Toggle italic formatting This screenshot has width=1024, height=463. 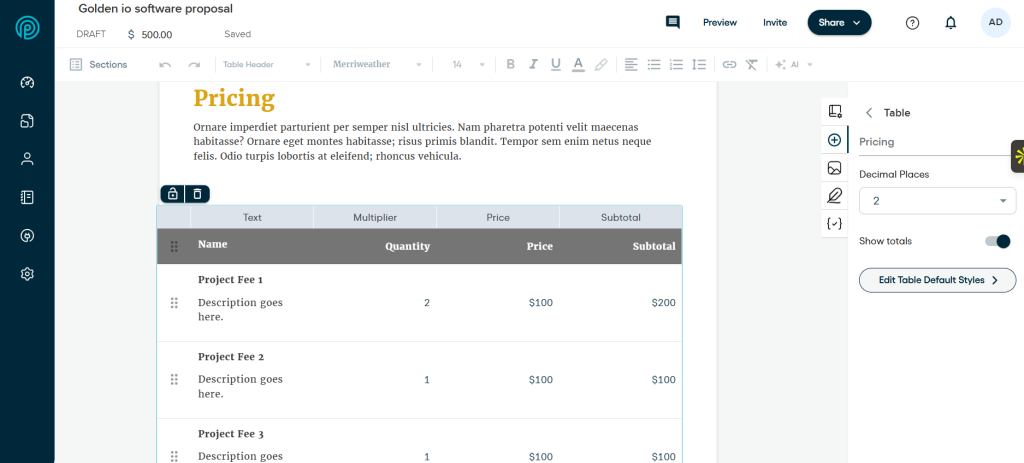pos(534,64)
